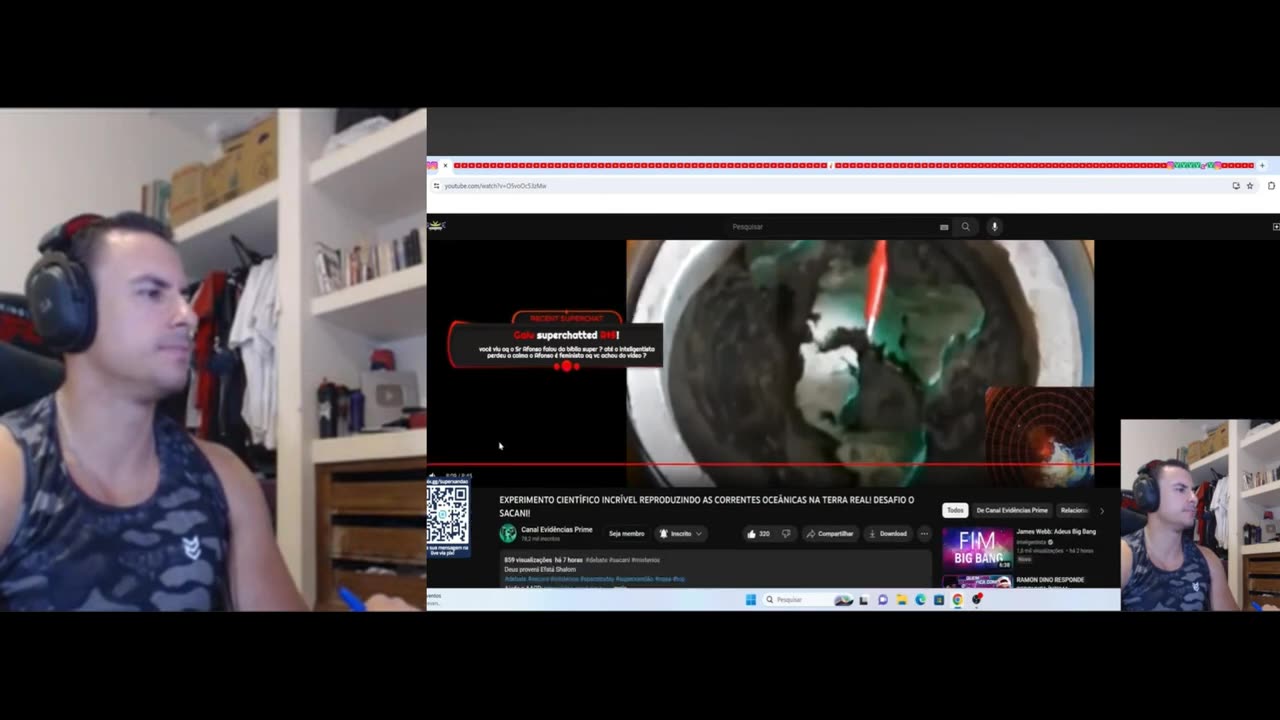Click the YouTube create icon at right

pyautogui.click(x=1275, y=227)
